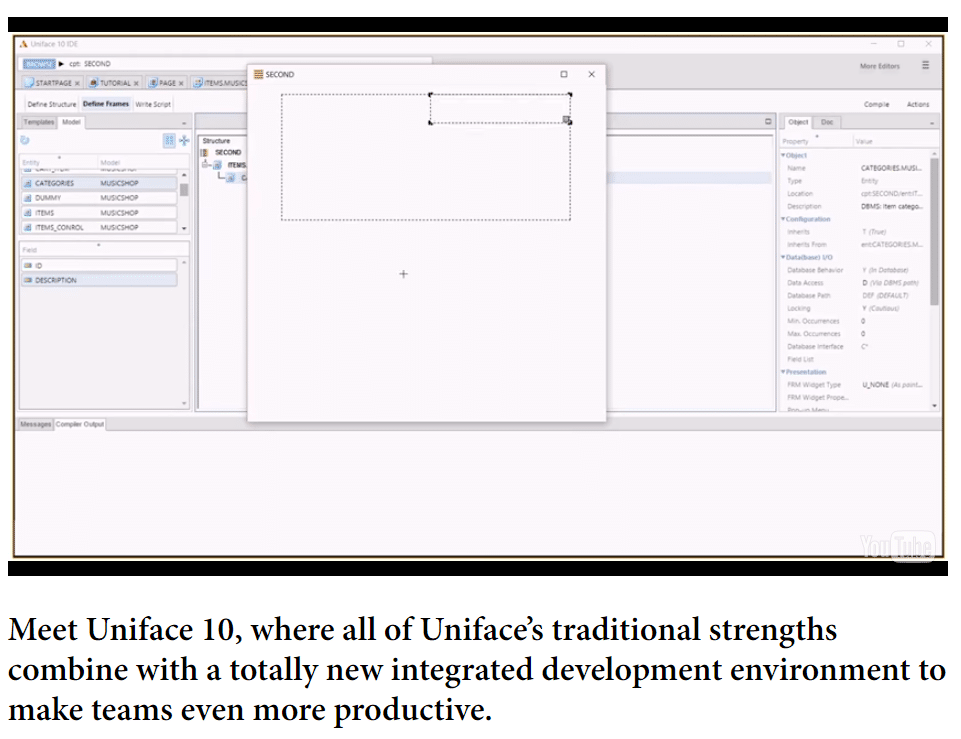The height and width of the screenshot is (739, 961).
Task: Click the FRM Widget Type value U_NONE
Action: tap(891, 385)
